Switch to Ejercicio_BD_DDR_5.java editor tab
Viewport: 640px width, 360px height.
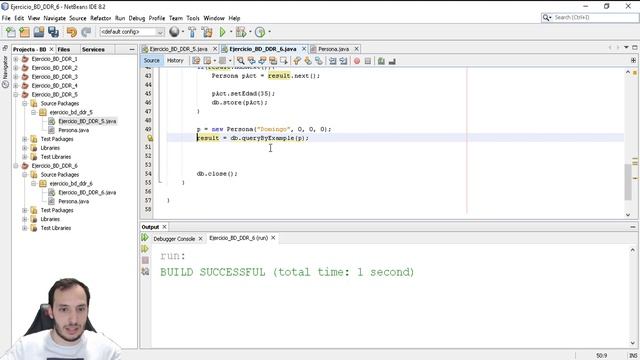[178, 49]
